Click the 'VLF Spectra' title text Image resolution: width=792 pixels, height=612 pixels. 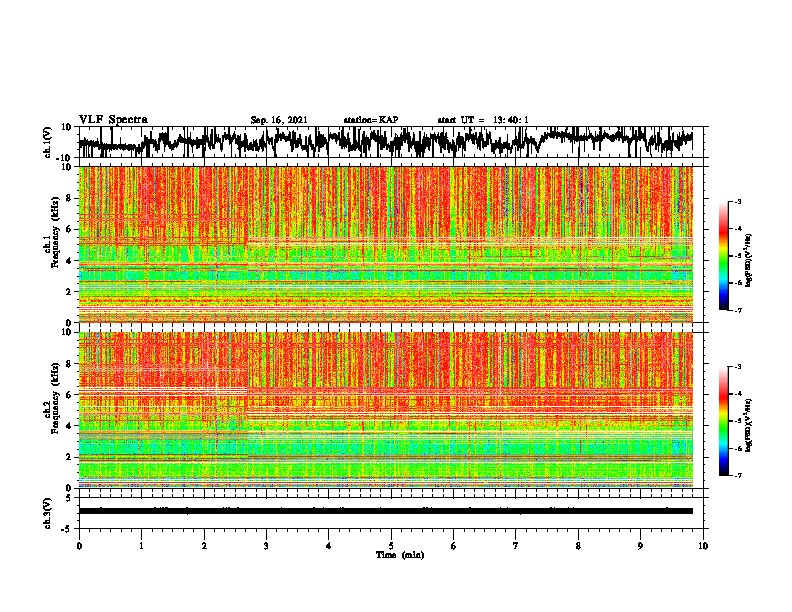pos(113,120)
